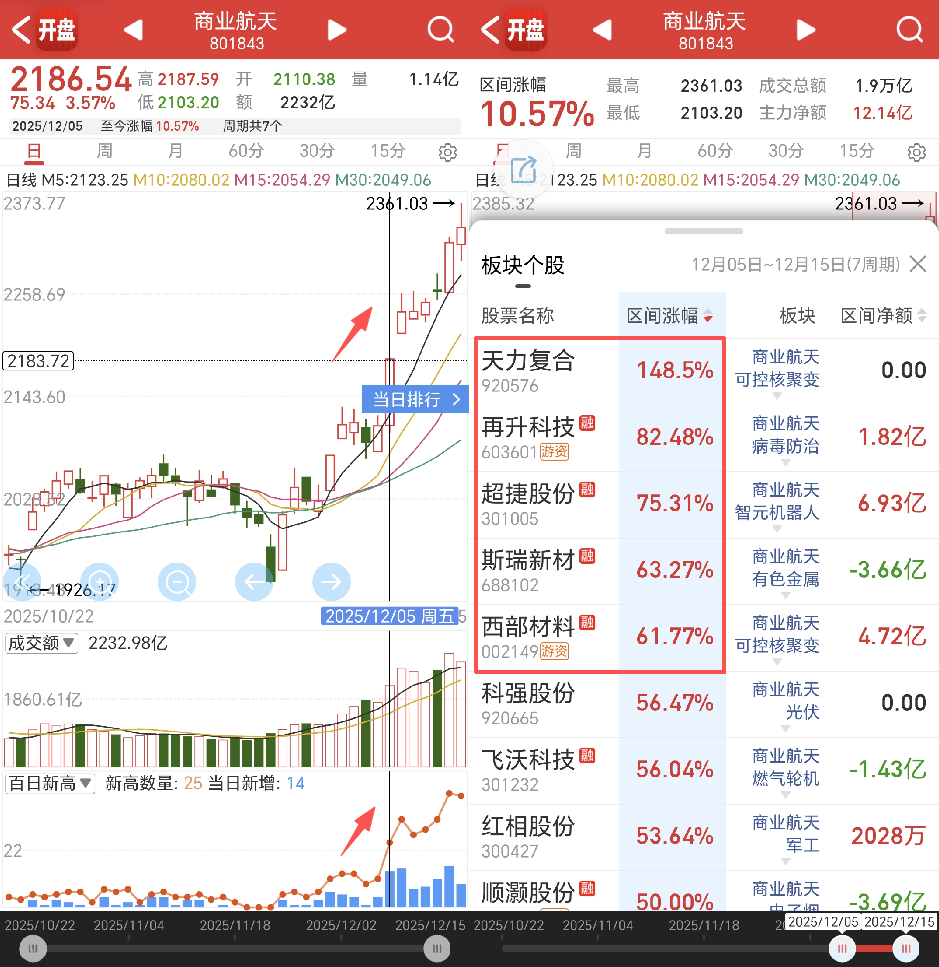Jump to chart start with the double-left arrow

point(23,581)
